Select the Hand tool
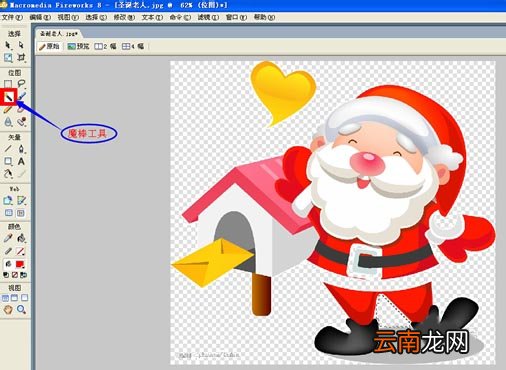Image resolution: width=506 pixels, height=370 pixels. click(x=8, y=310)
